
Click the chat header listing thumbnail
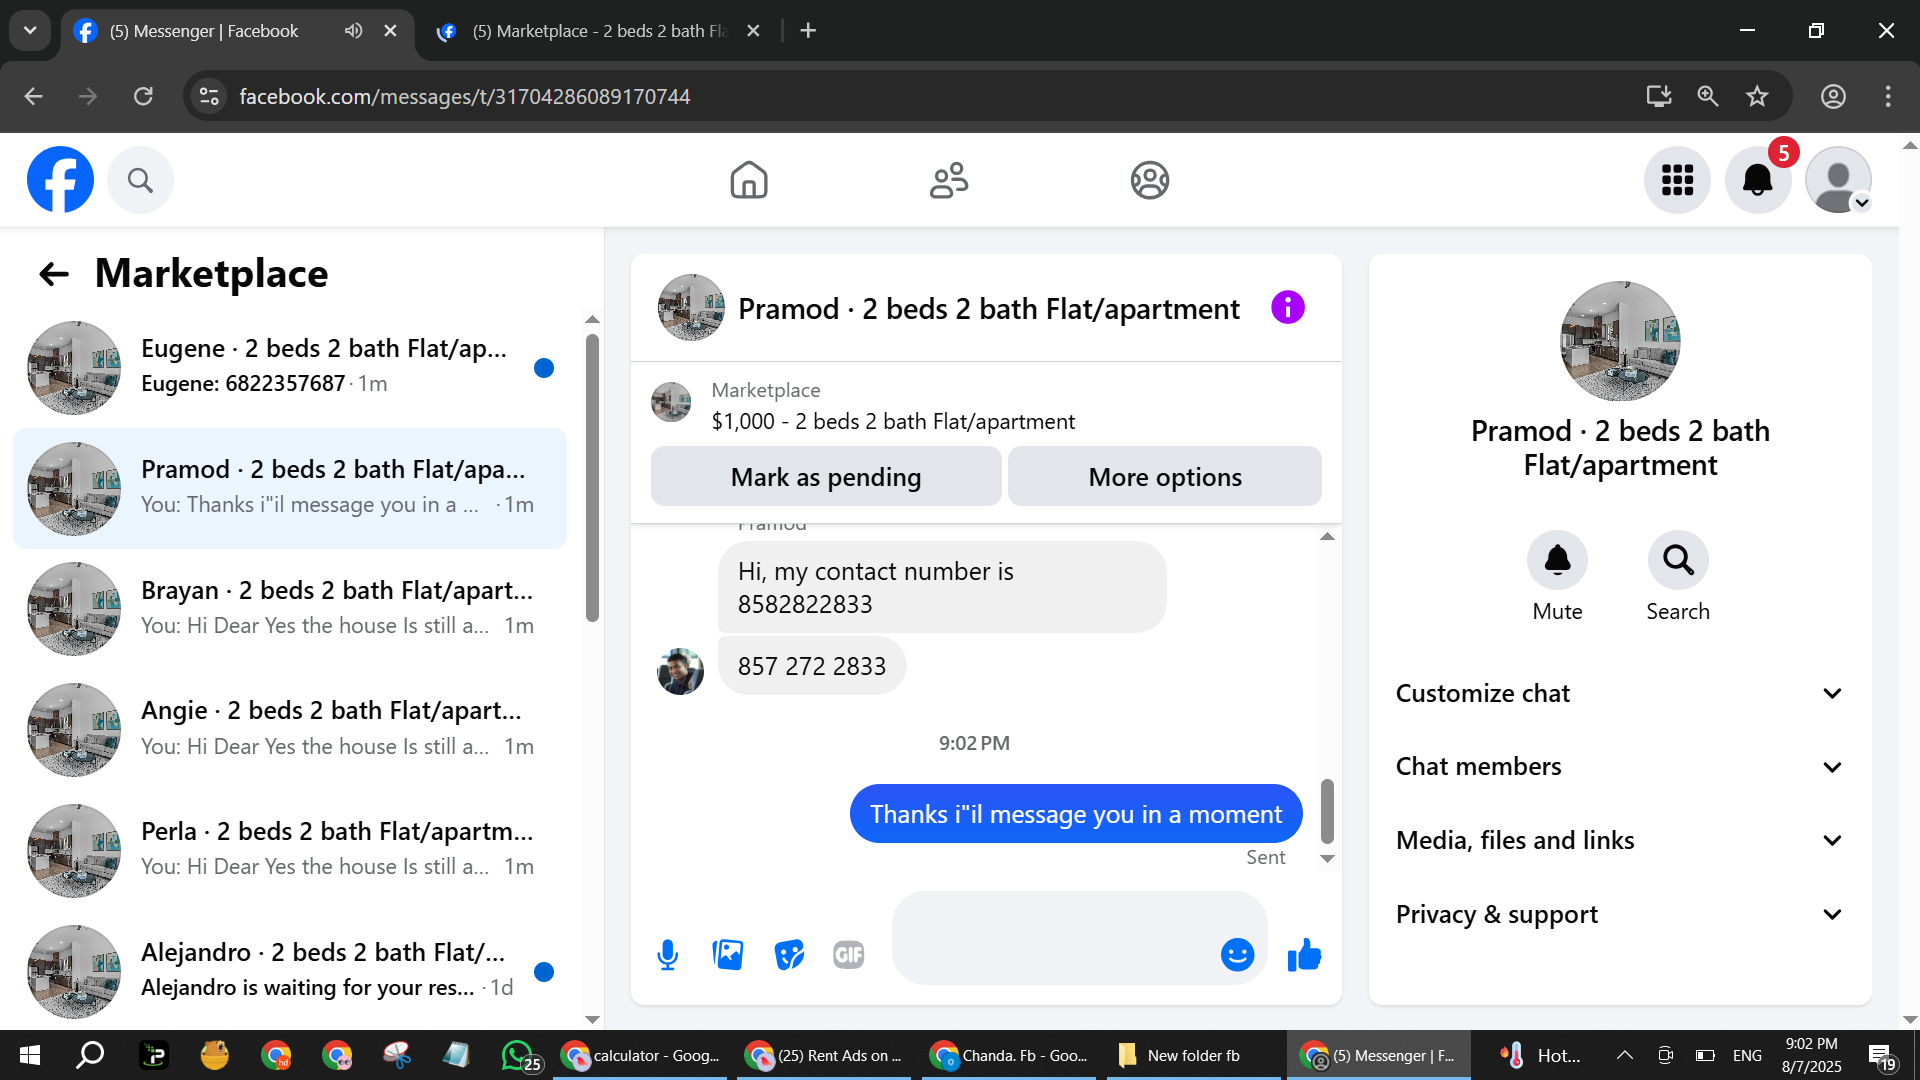pyautogui.click(x=691, y=307)
